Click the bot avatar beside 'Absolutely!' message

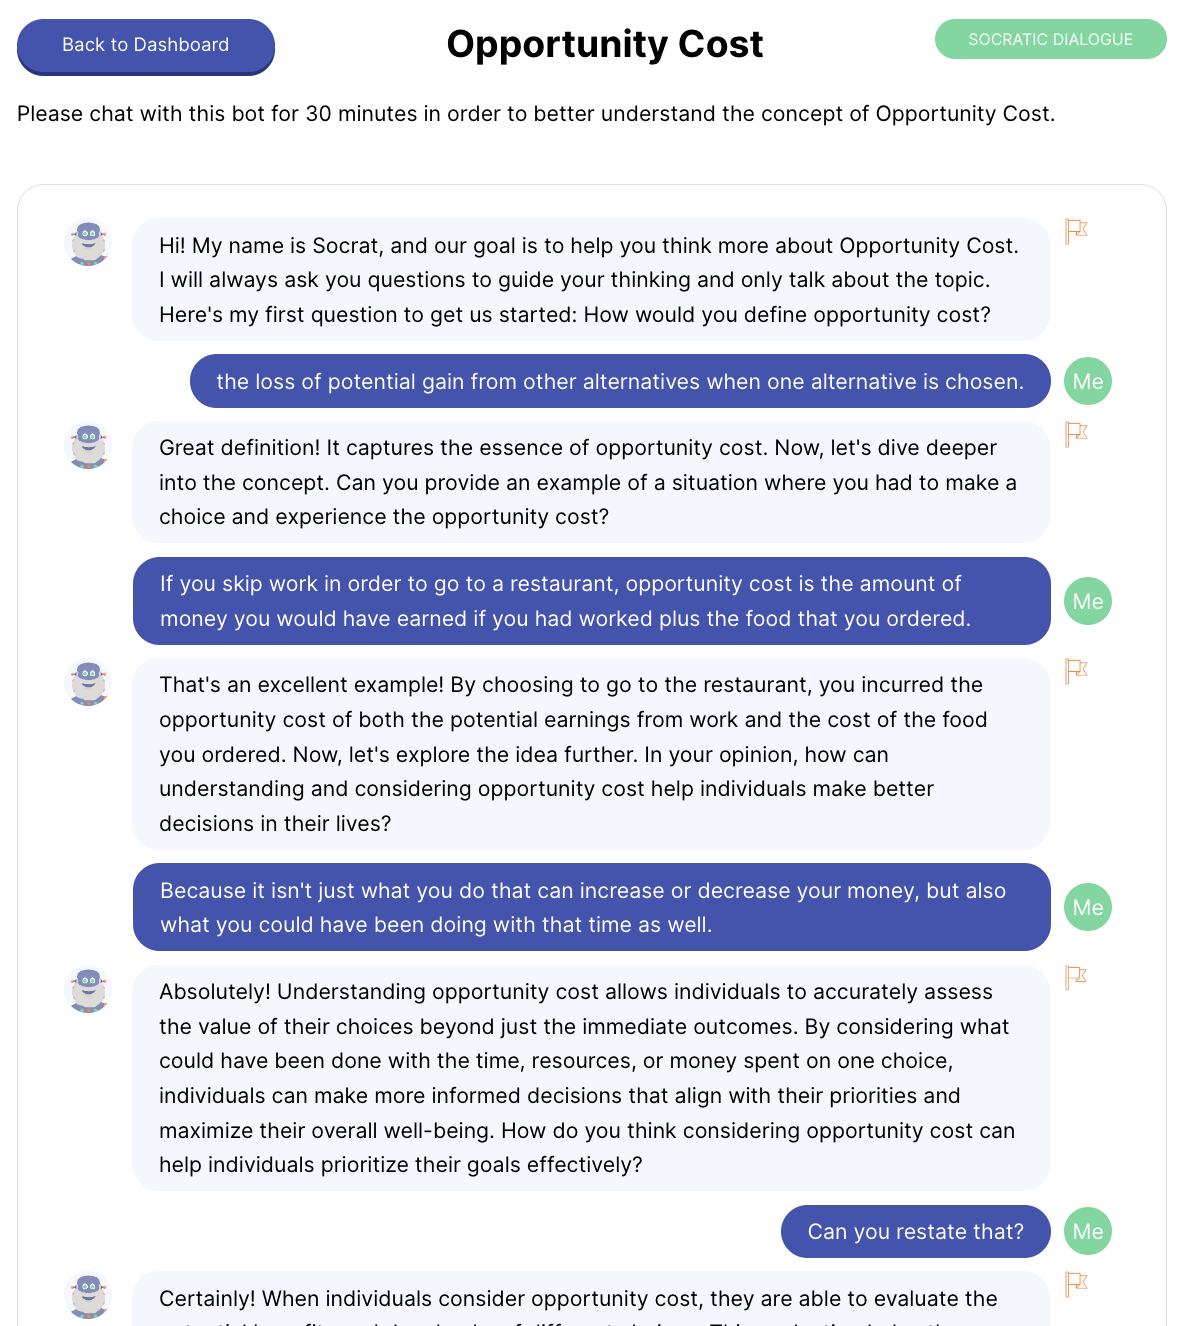[88, 989]
